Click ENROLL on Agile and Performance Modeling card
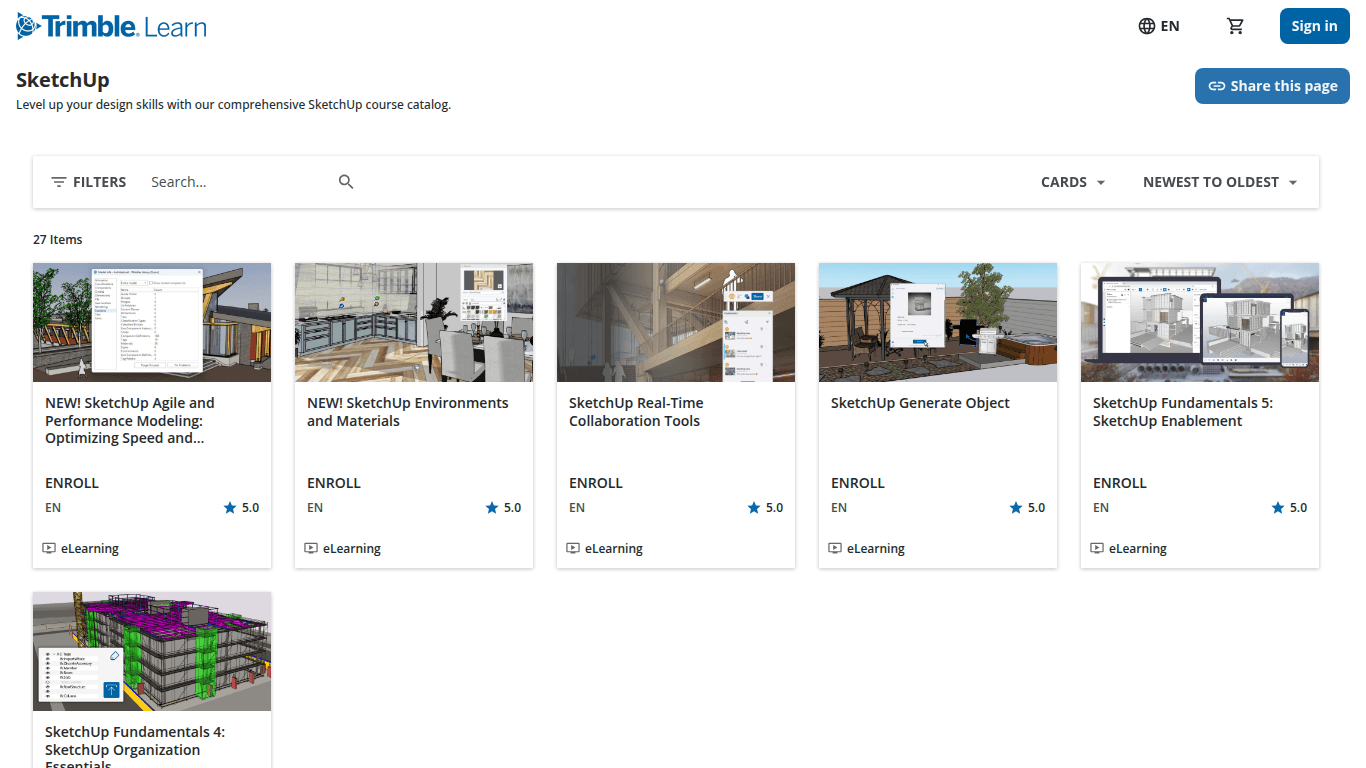1366x768 pixels. (72, 483)
